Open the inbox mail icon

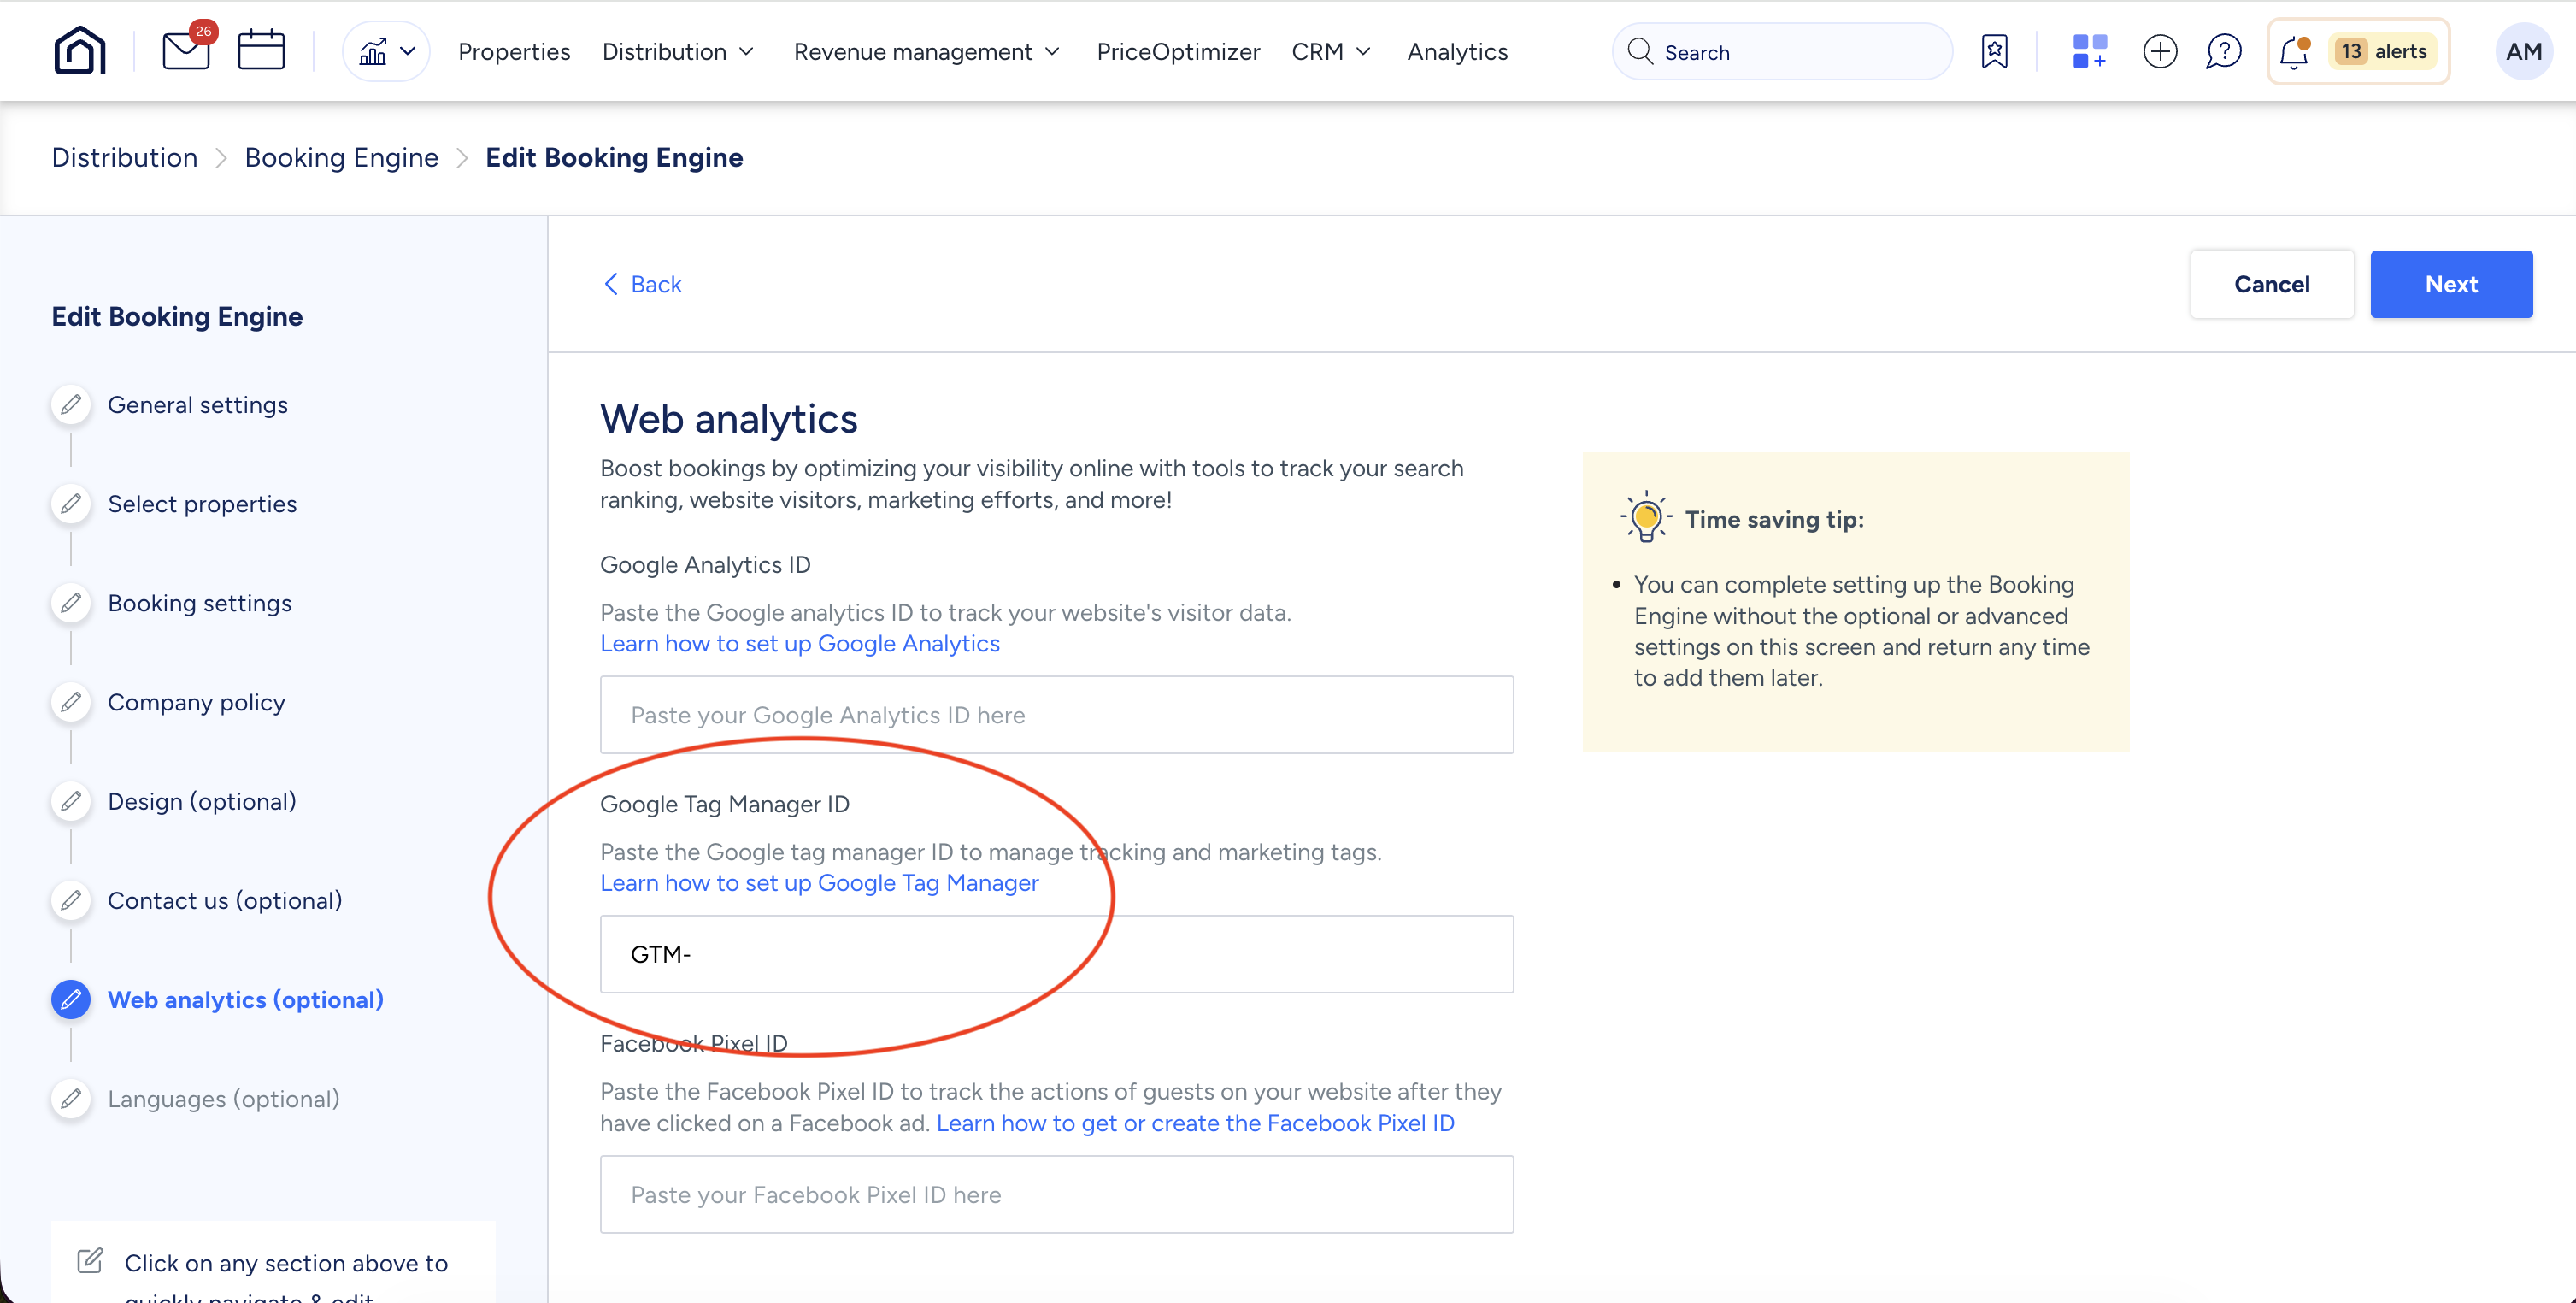(186, 51)
